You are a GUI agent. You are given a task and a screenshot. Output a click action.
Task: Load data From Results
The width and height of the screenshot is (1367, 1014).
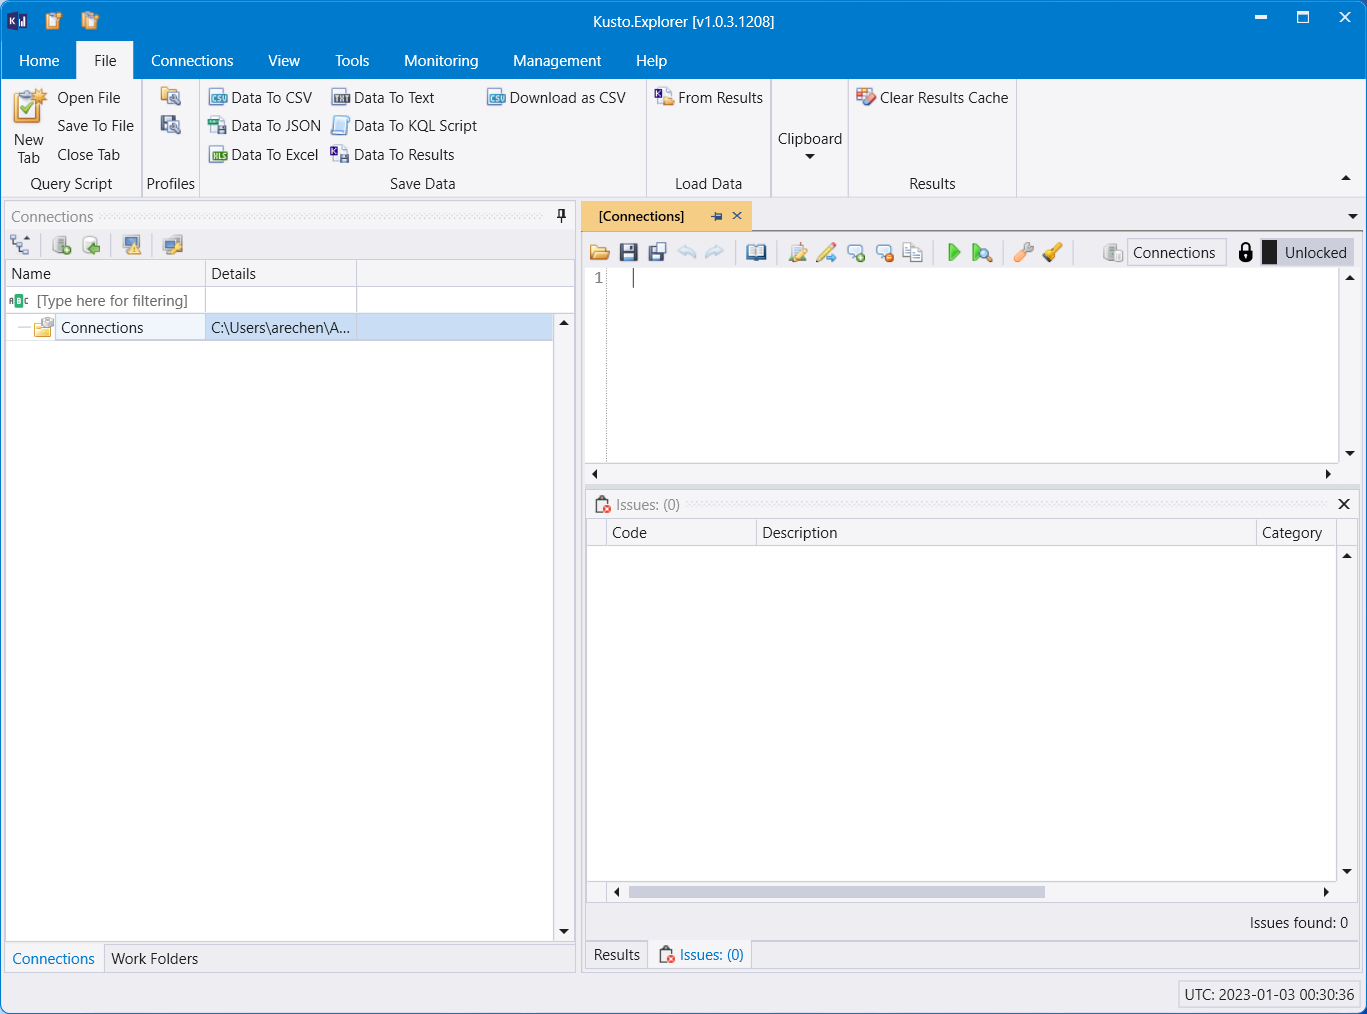coord(708,97)
